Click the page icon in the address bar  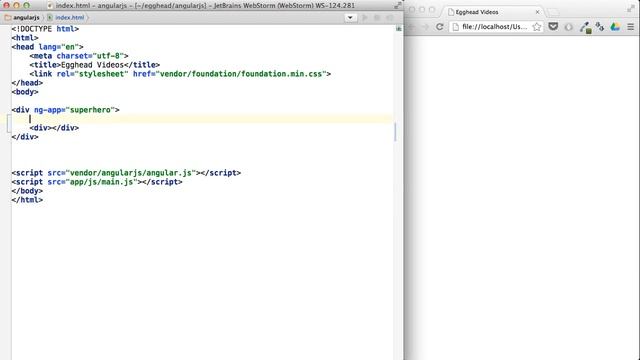pyautogui.click(x=456, y=27)
